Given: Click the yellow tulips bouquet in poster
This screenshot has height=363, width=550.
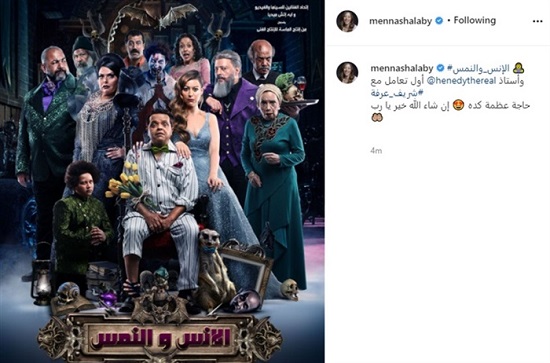Looking at the screenshot, I should [x=123, y=183].
